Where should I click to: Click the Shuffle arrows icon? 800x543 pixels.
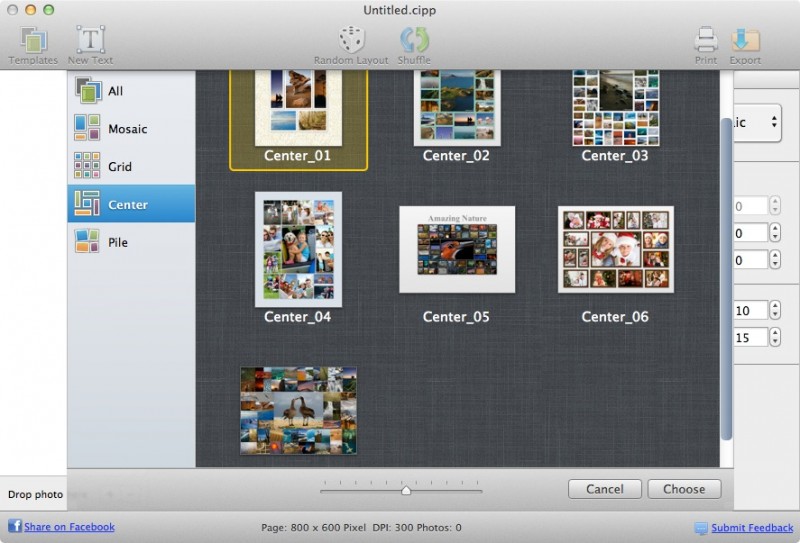[414, 41]
